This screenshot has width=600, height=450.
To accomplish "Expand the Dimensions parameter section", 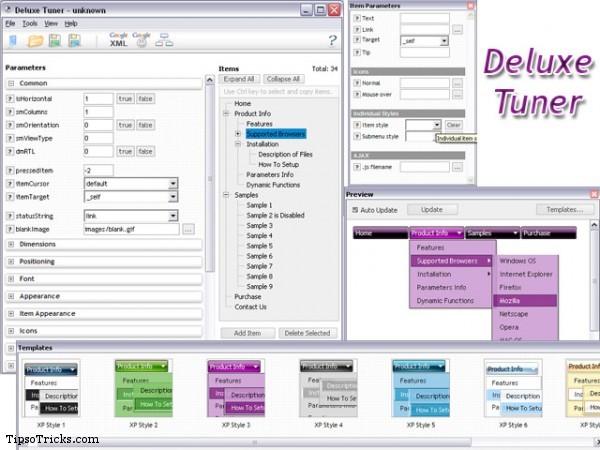I will [x=11, y=244].
